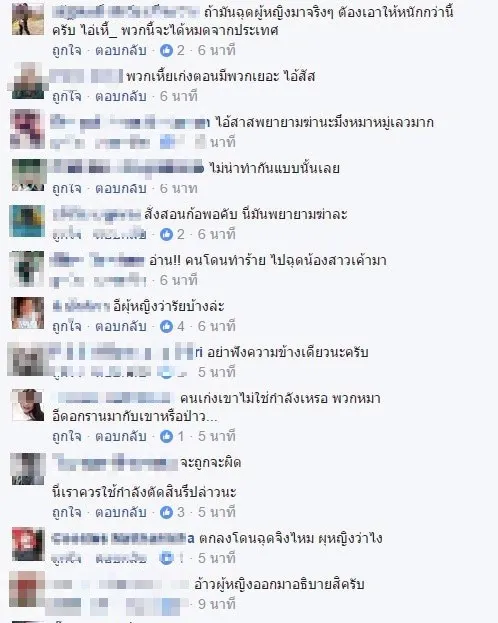Click the 9 นาที timestamp on last comment
The height and width of the screenshot is (623, 498).
[x=217, y=604]
